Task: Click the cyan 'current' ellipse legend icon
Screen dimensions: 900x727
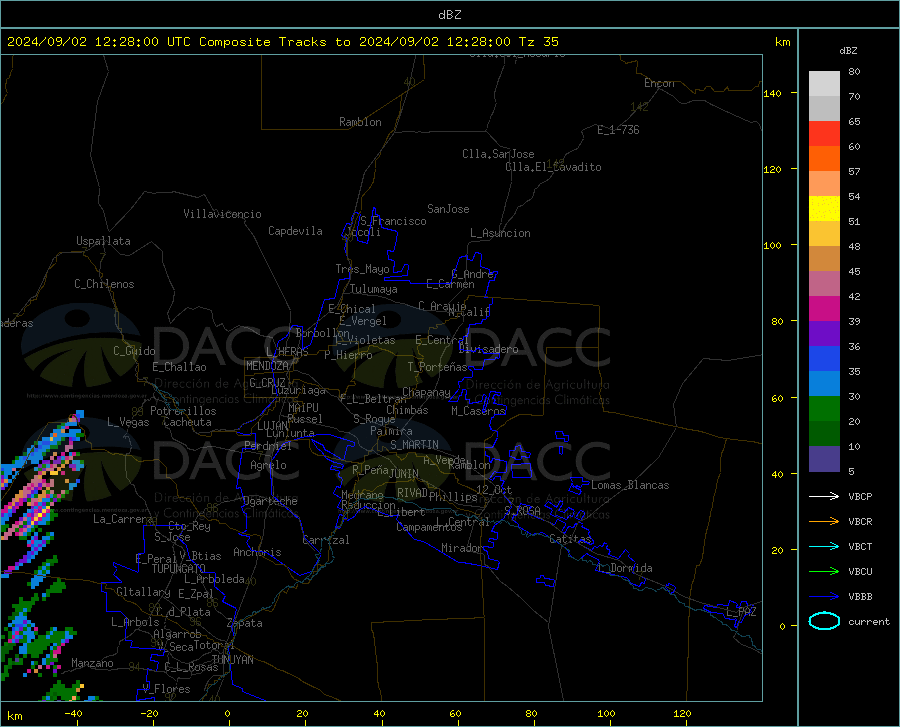Action: pyautogui.click(x=824, y=621)
